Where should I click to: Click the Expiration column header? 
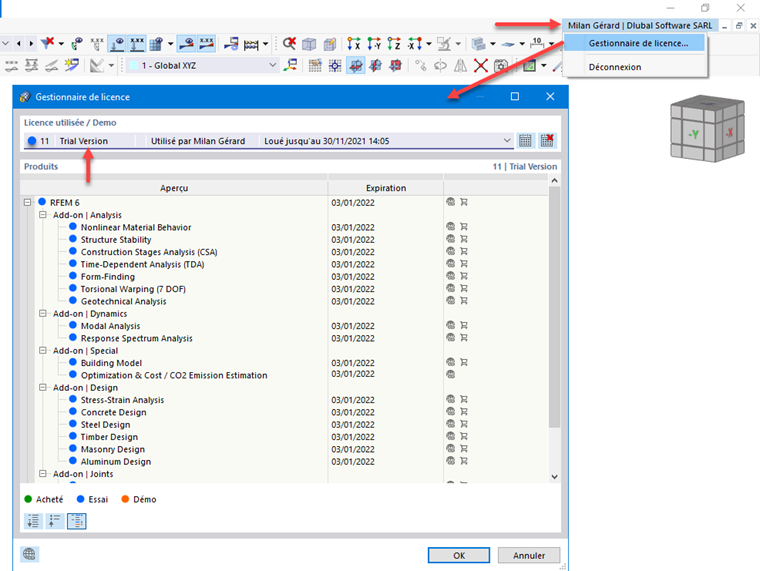point(386,188)
